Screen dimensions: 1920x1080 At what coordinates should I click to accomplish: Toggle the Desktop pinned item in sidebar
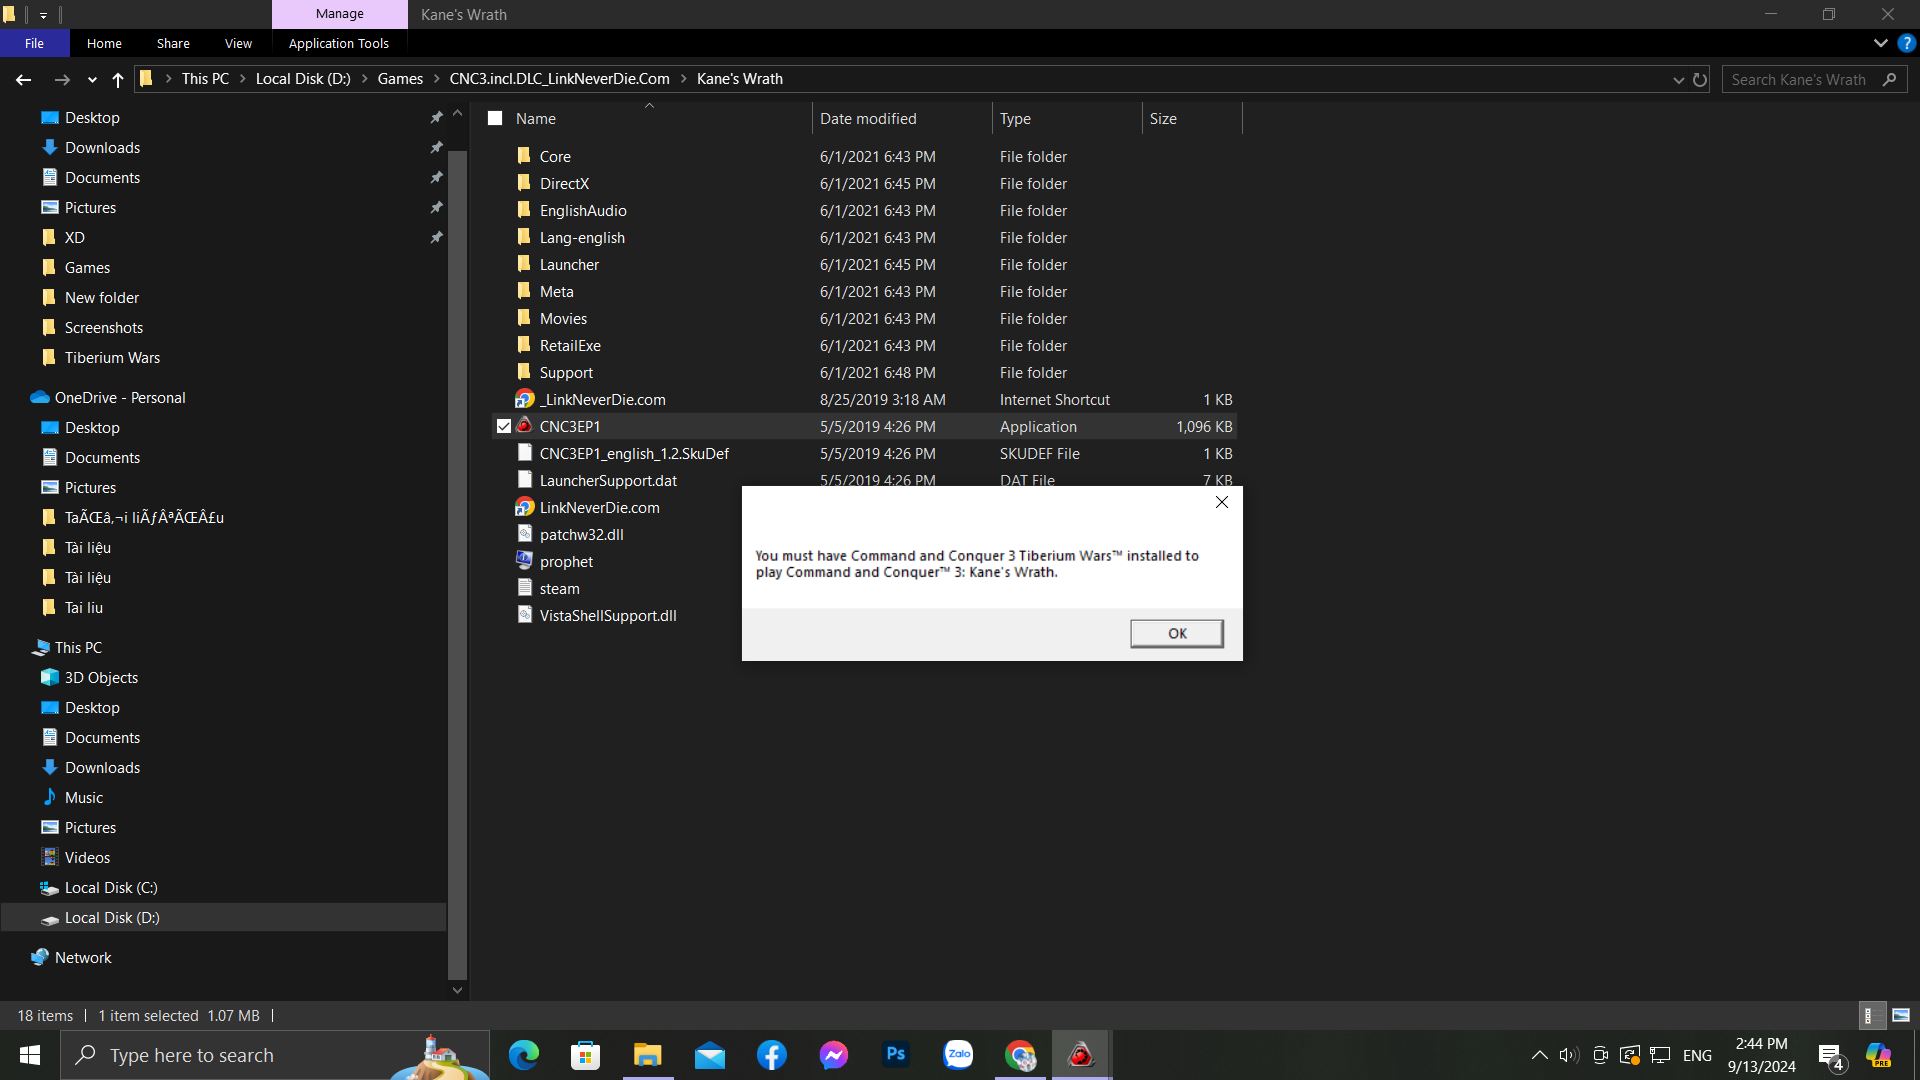pos(435,117)
